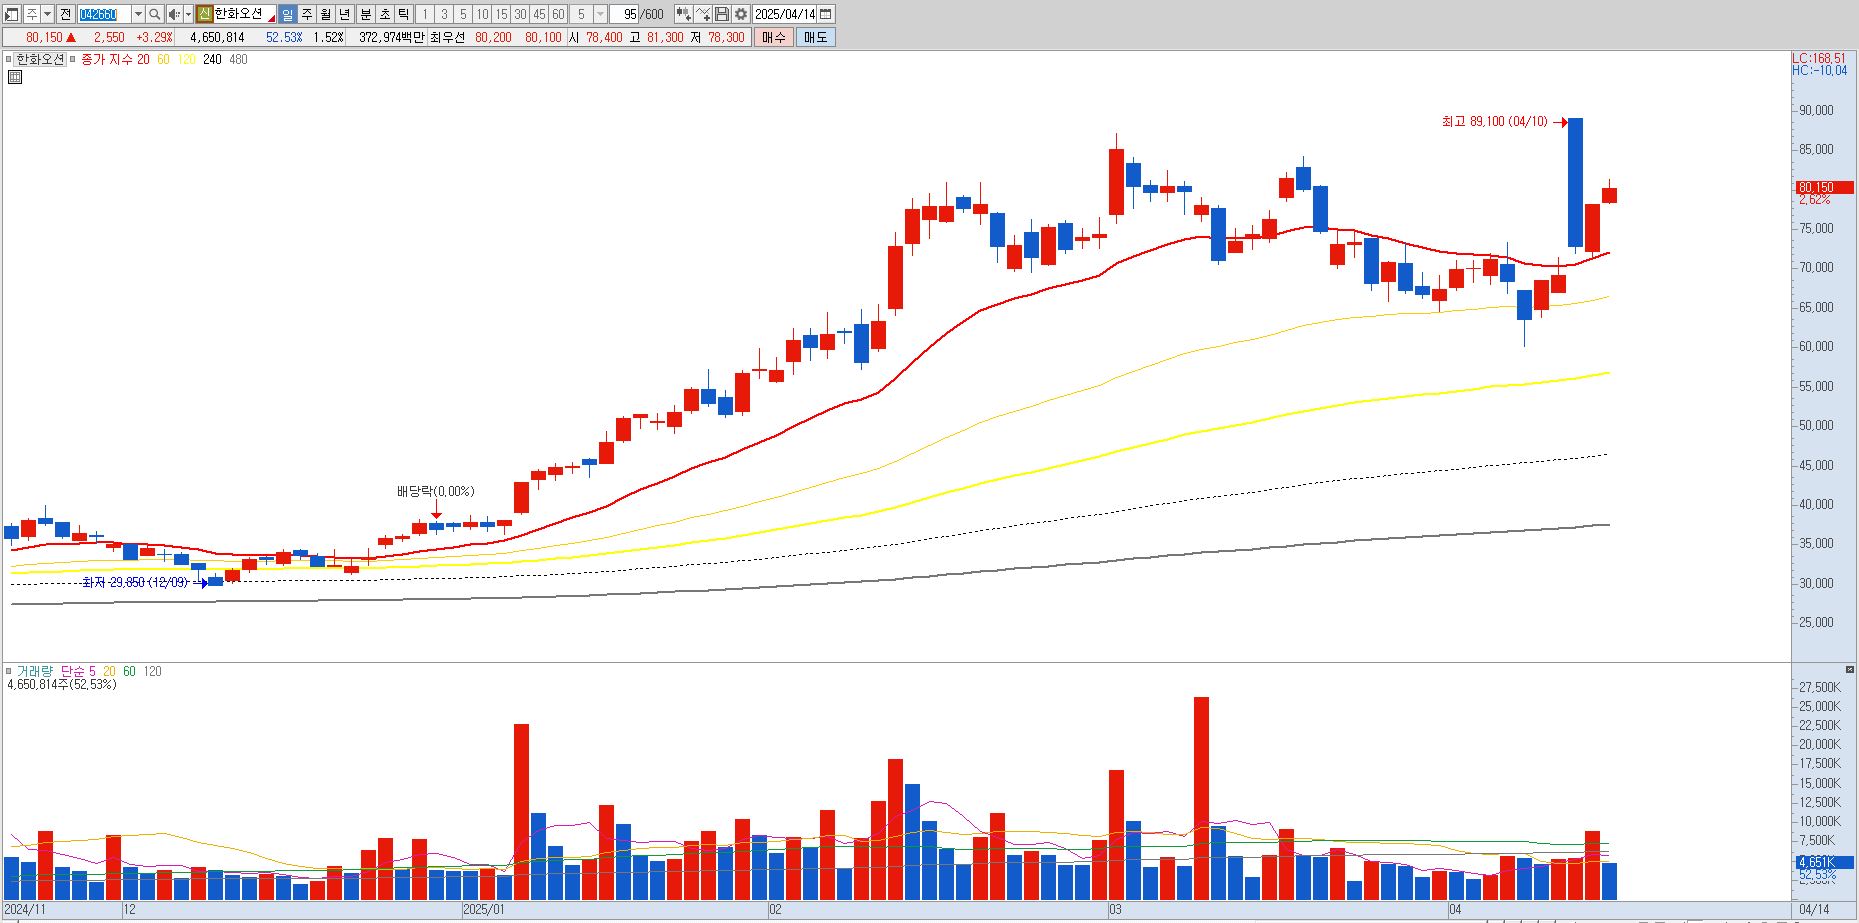The image size is (1859, 923).
Task: Select the daily 일 chart period
Action: click(x=287, y=14)
